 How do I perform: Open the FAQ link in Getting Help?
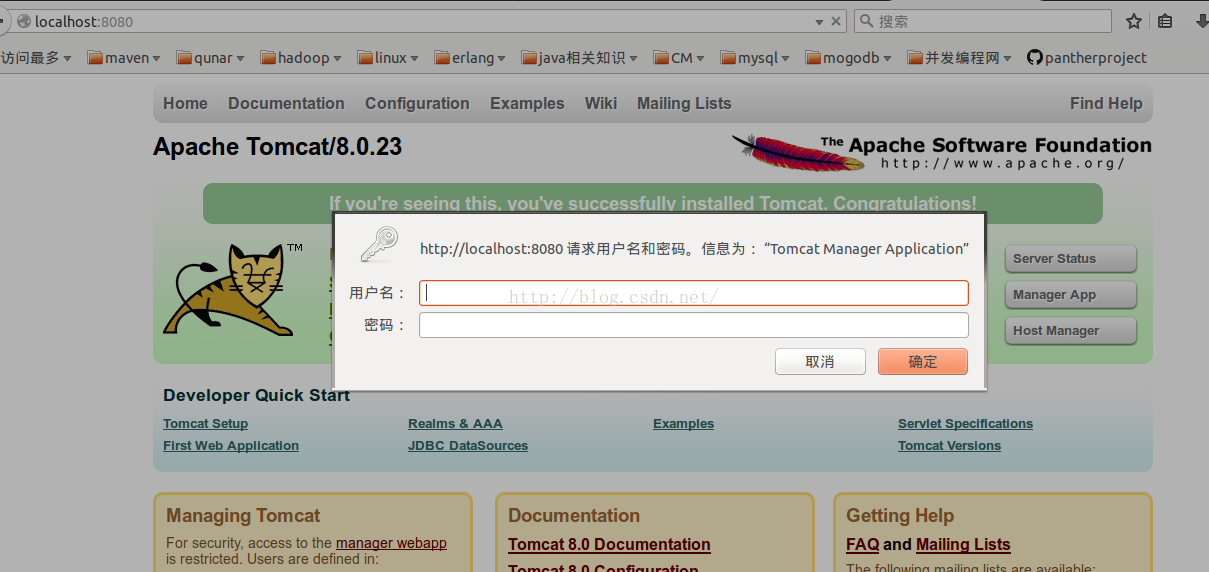862,545
